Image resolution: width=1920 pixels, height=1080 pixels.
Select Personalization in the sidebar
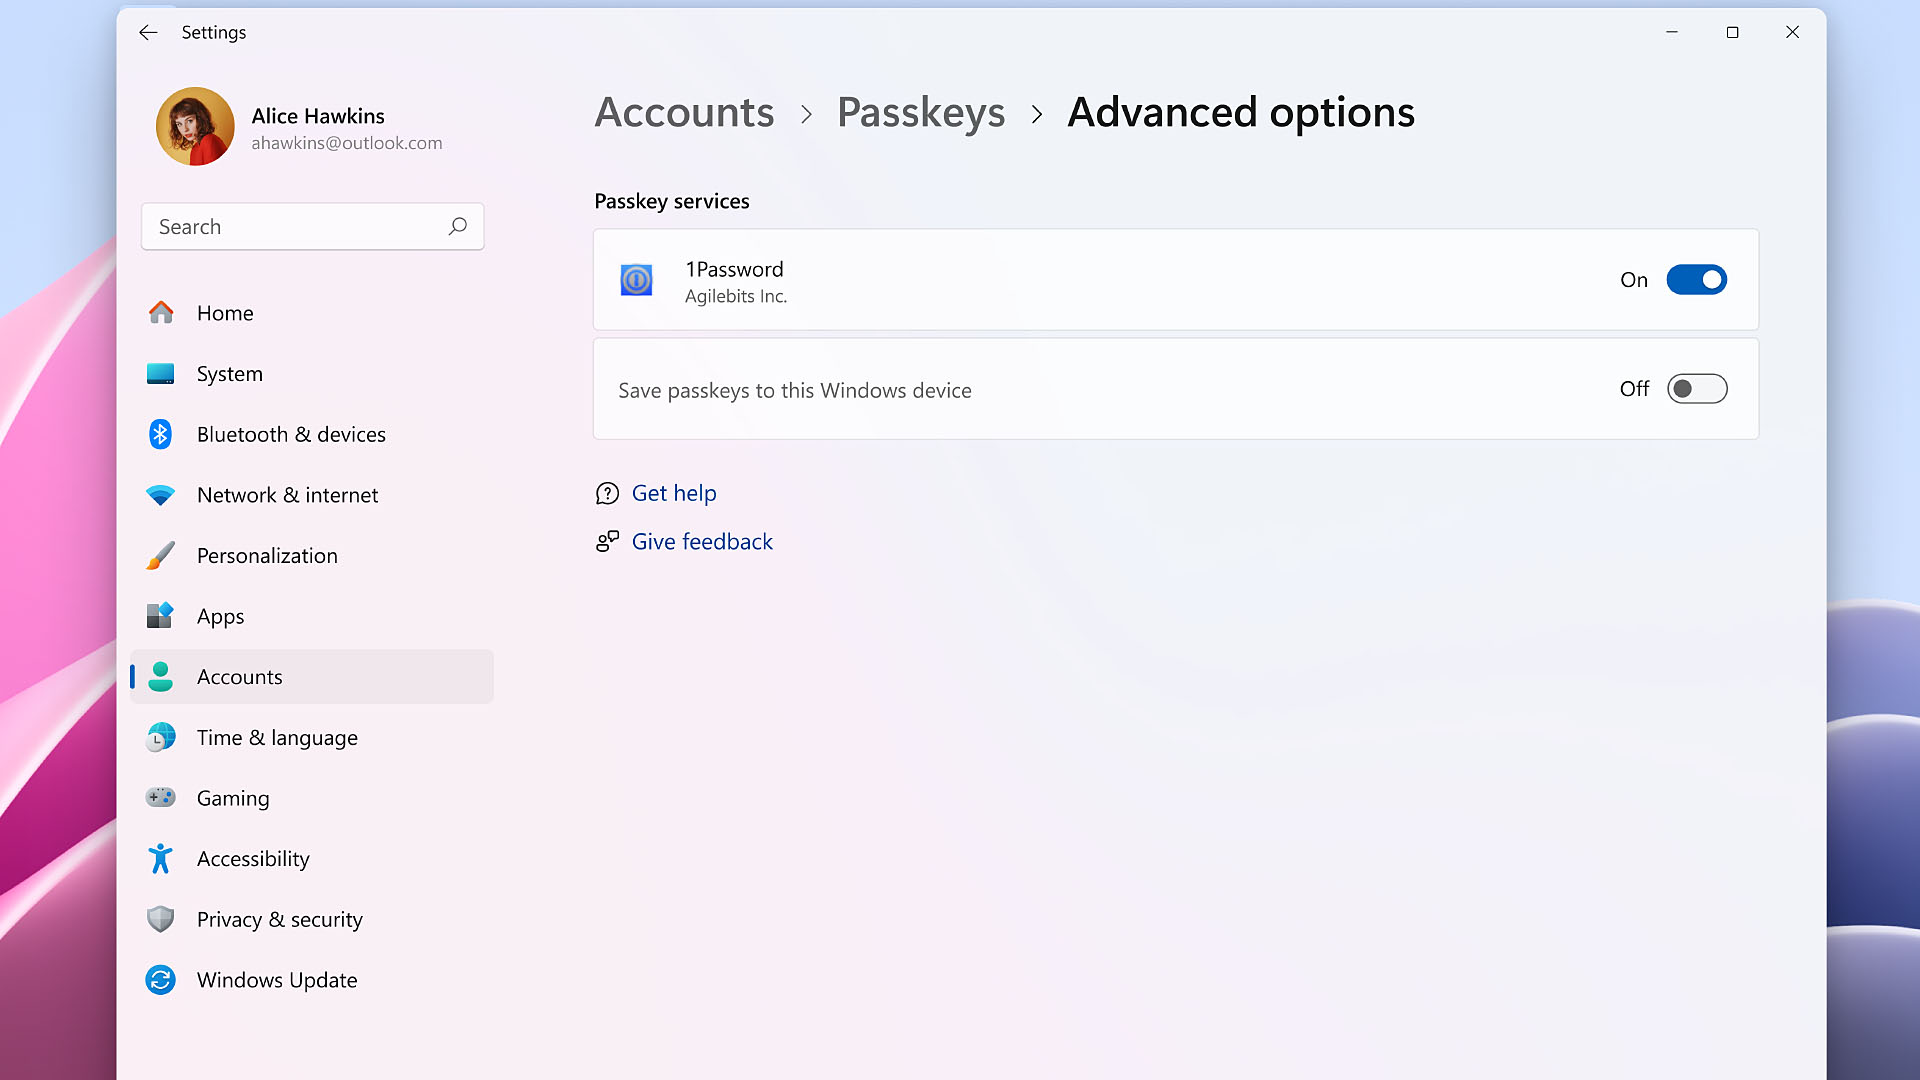pos(267,555)
